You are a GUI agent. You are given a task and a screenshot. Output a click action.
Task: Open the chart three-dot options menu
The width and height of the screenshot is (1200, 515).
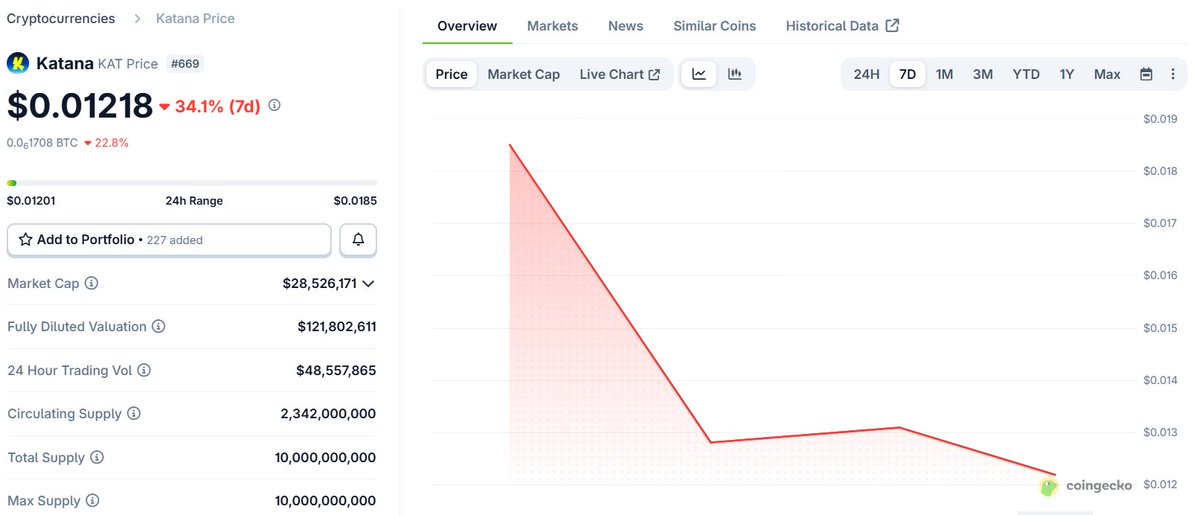click(x=1173, y=74)
